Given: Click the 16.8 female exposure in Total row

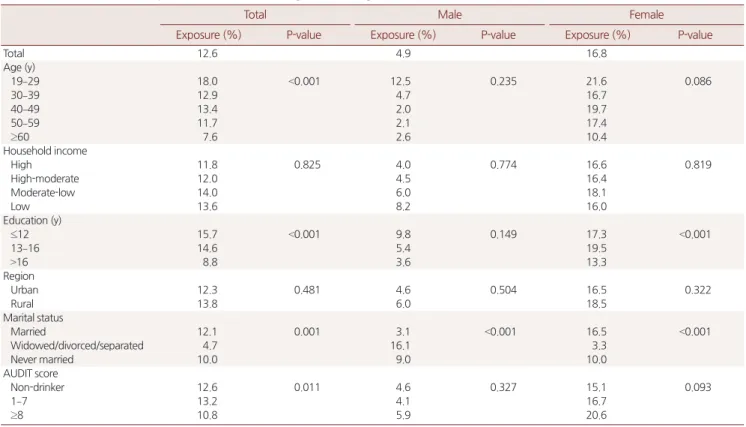Looking at the screenshot, I should click(597, 53).
